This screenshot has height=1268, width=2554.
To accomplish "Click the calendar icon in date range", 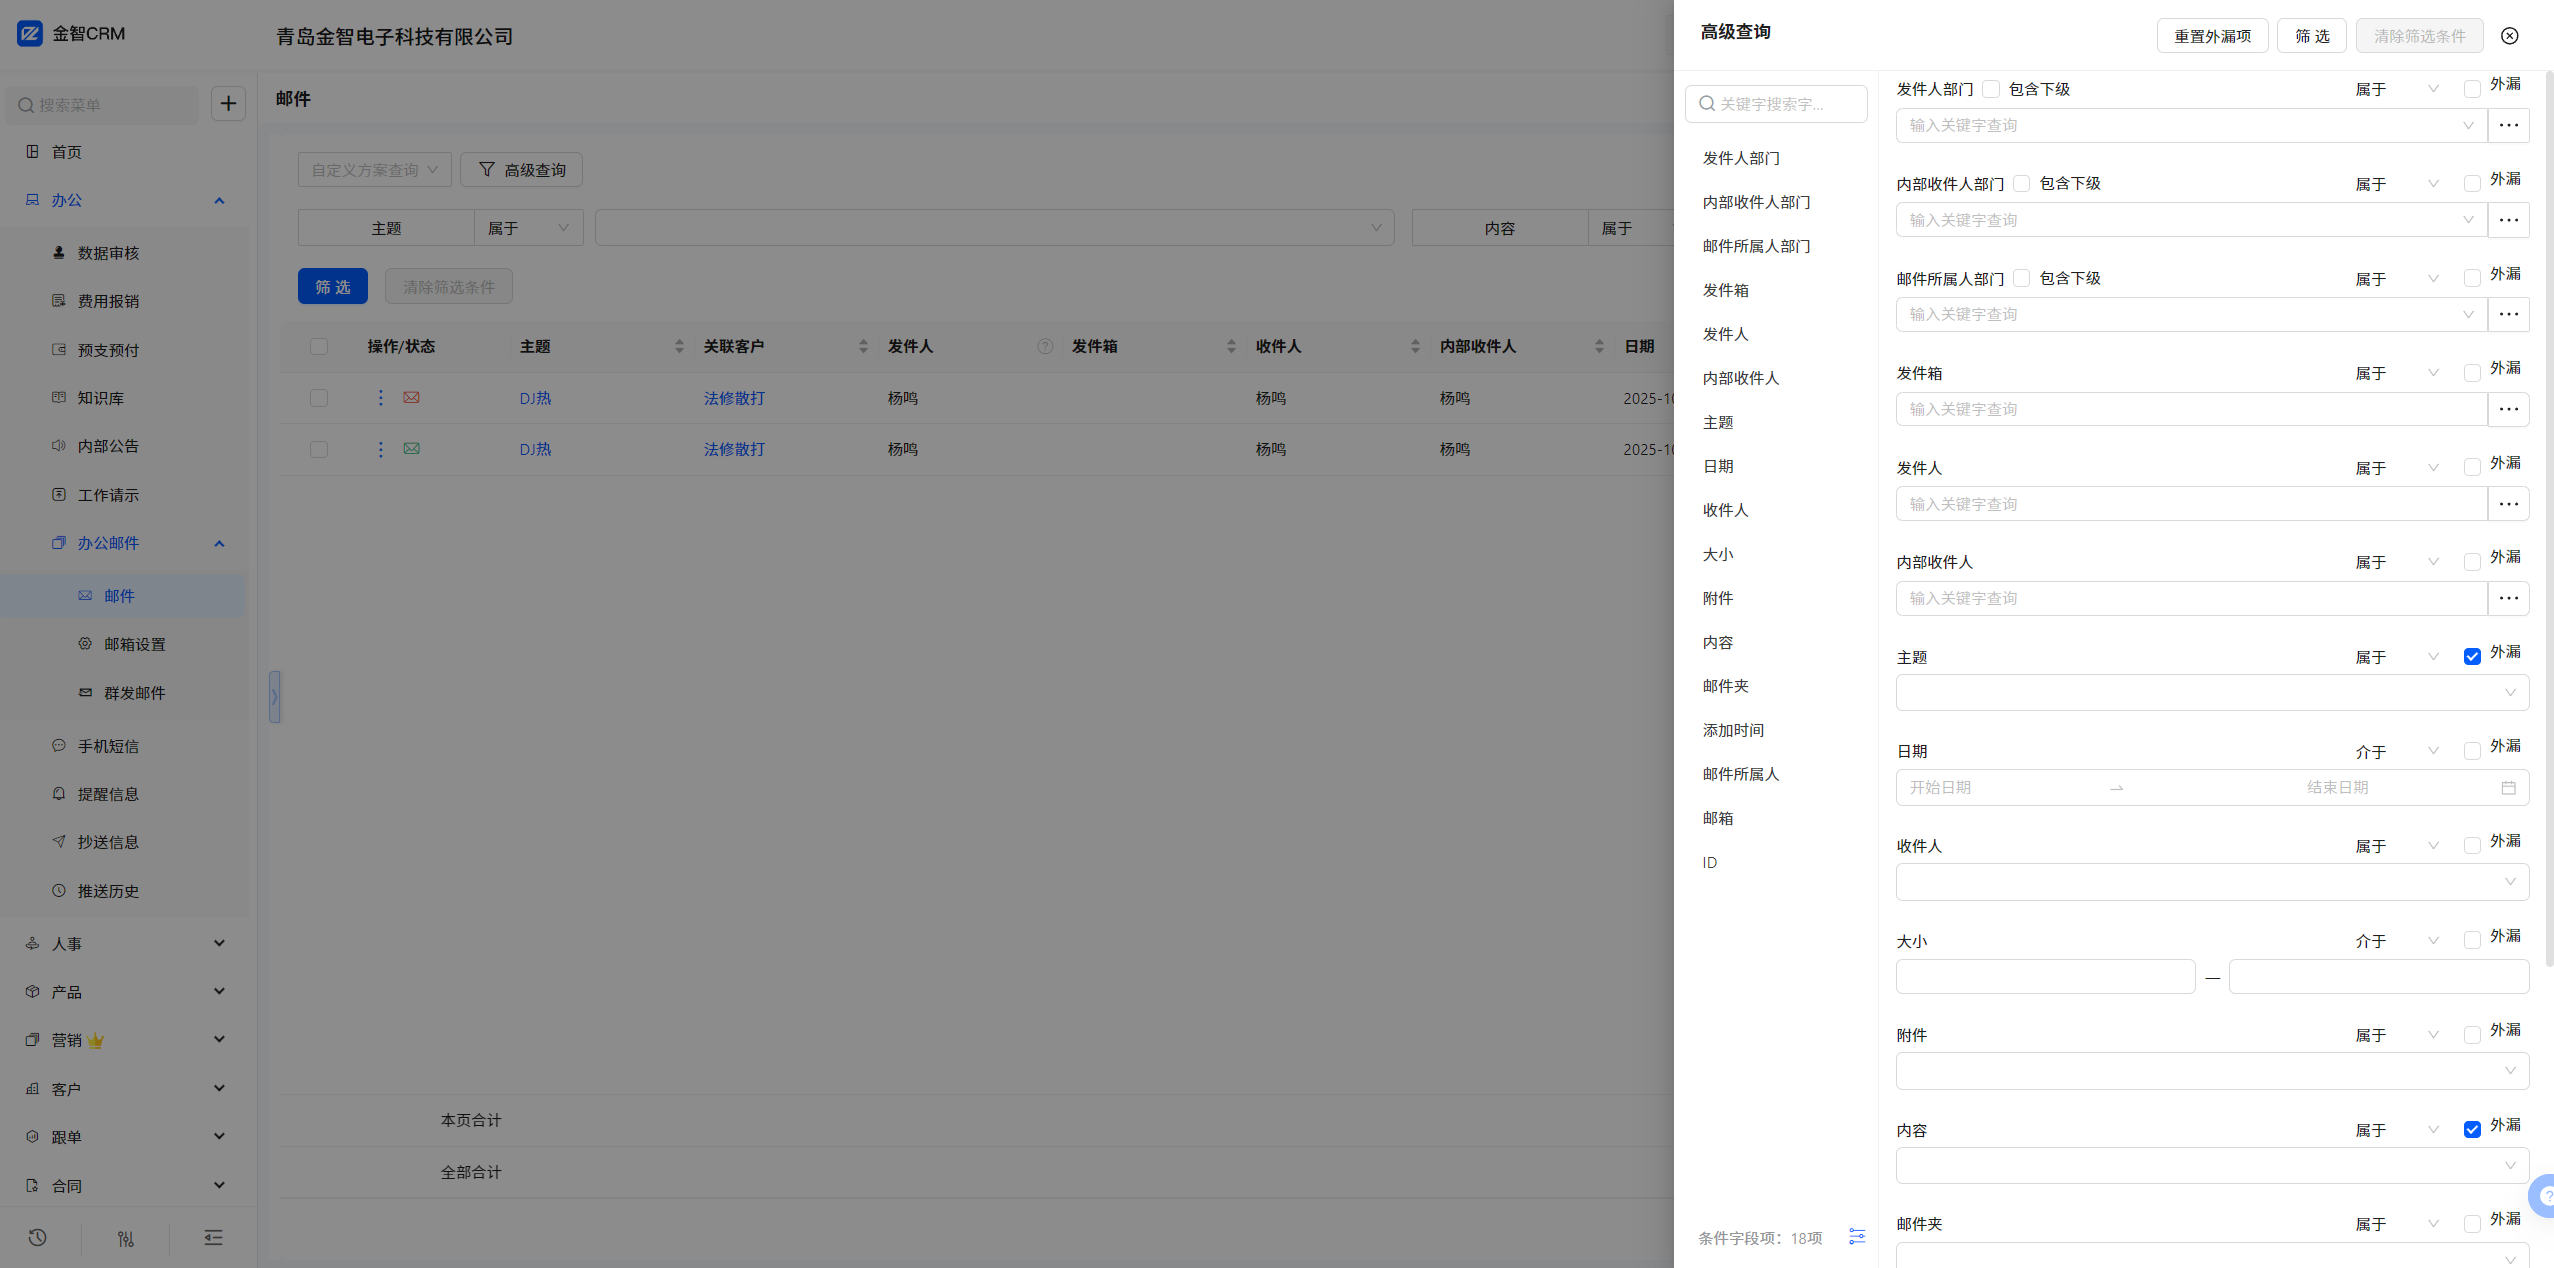I will click(2508, 788).
